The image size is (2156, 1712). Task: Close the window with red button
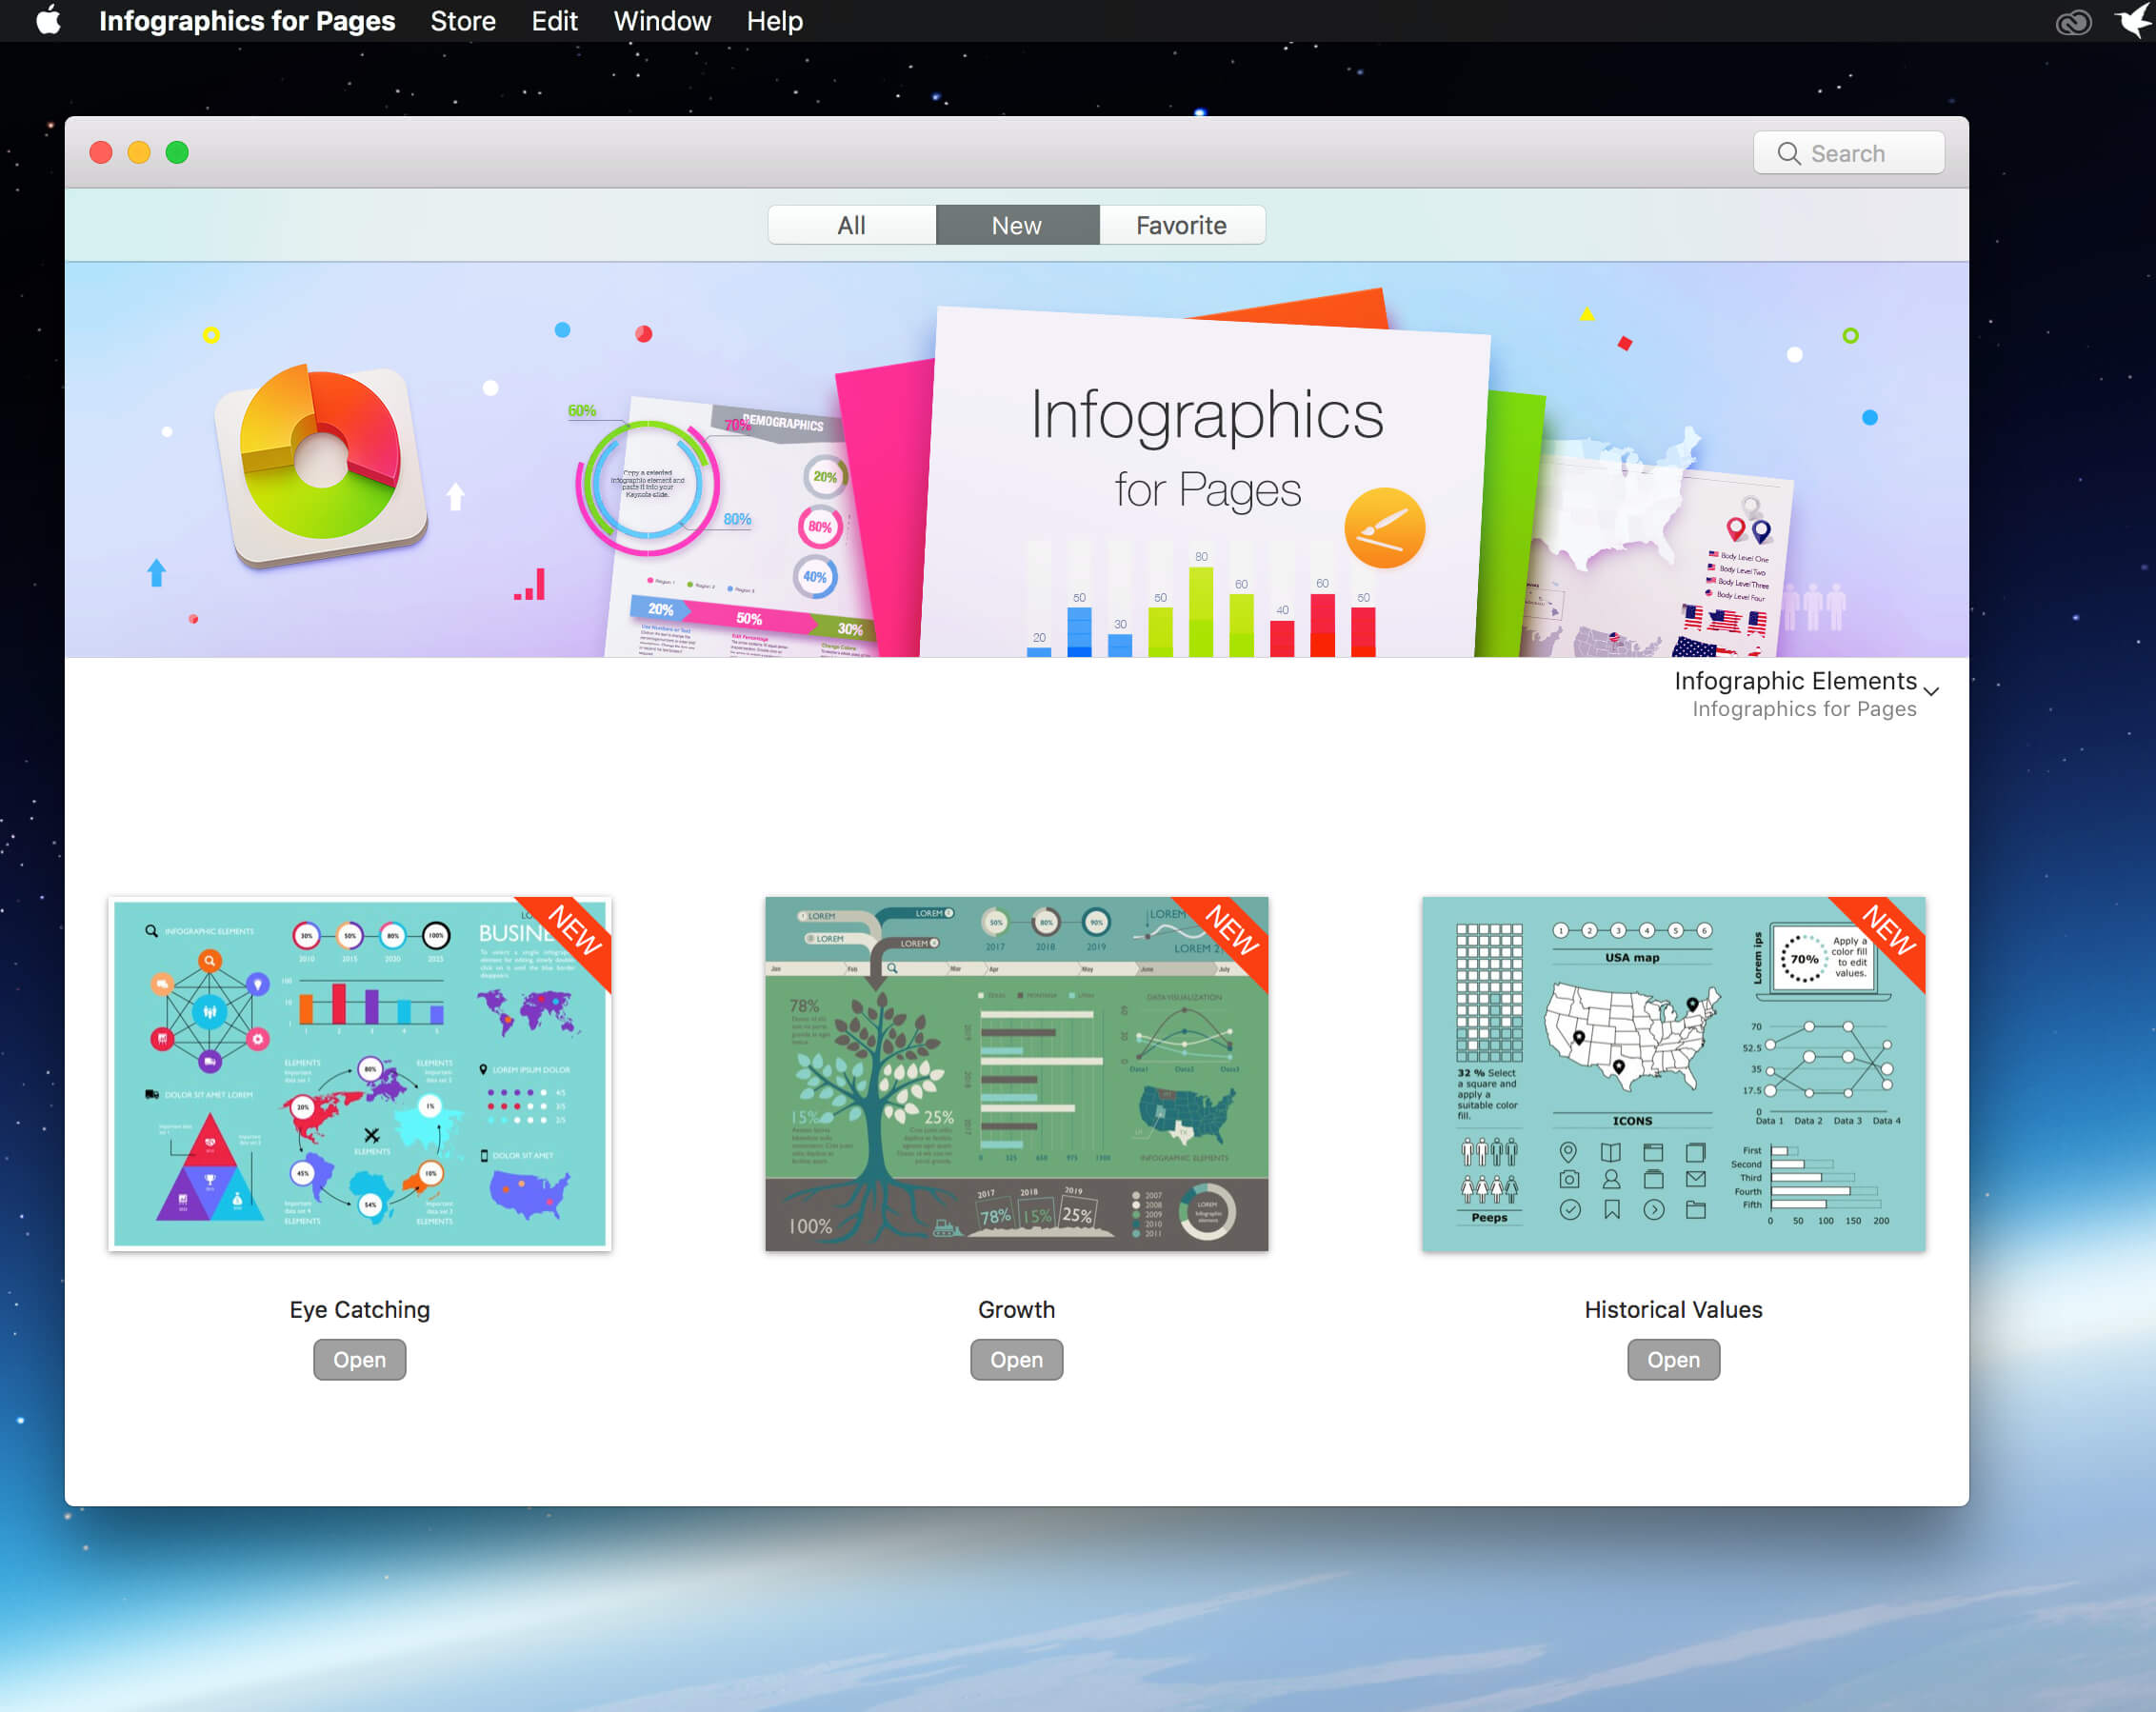101,152
